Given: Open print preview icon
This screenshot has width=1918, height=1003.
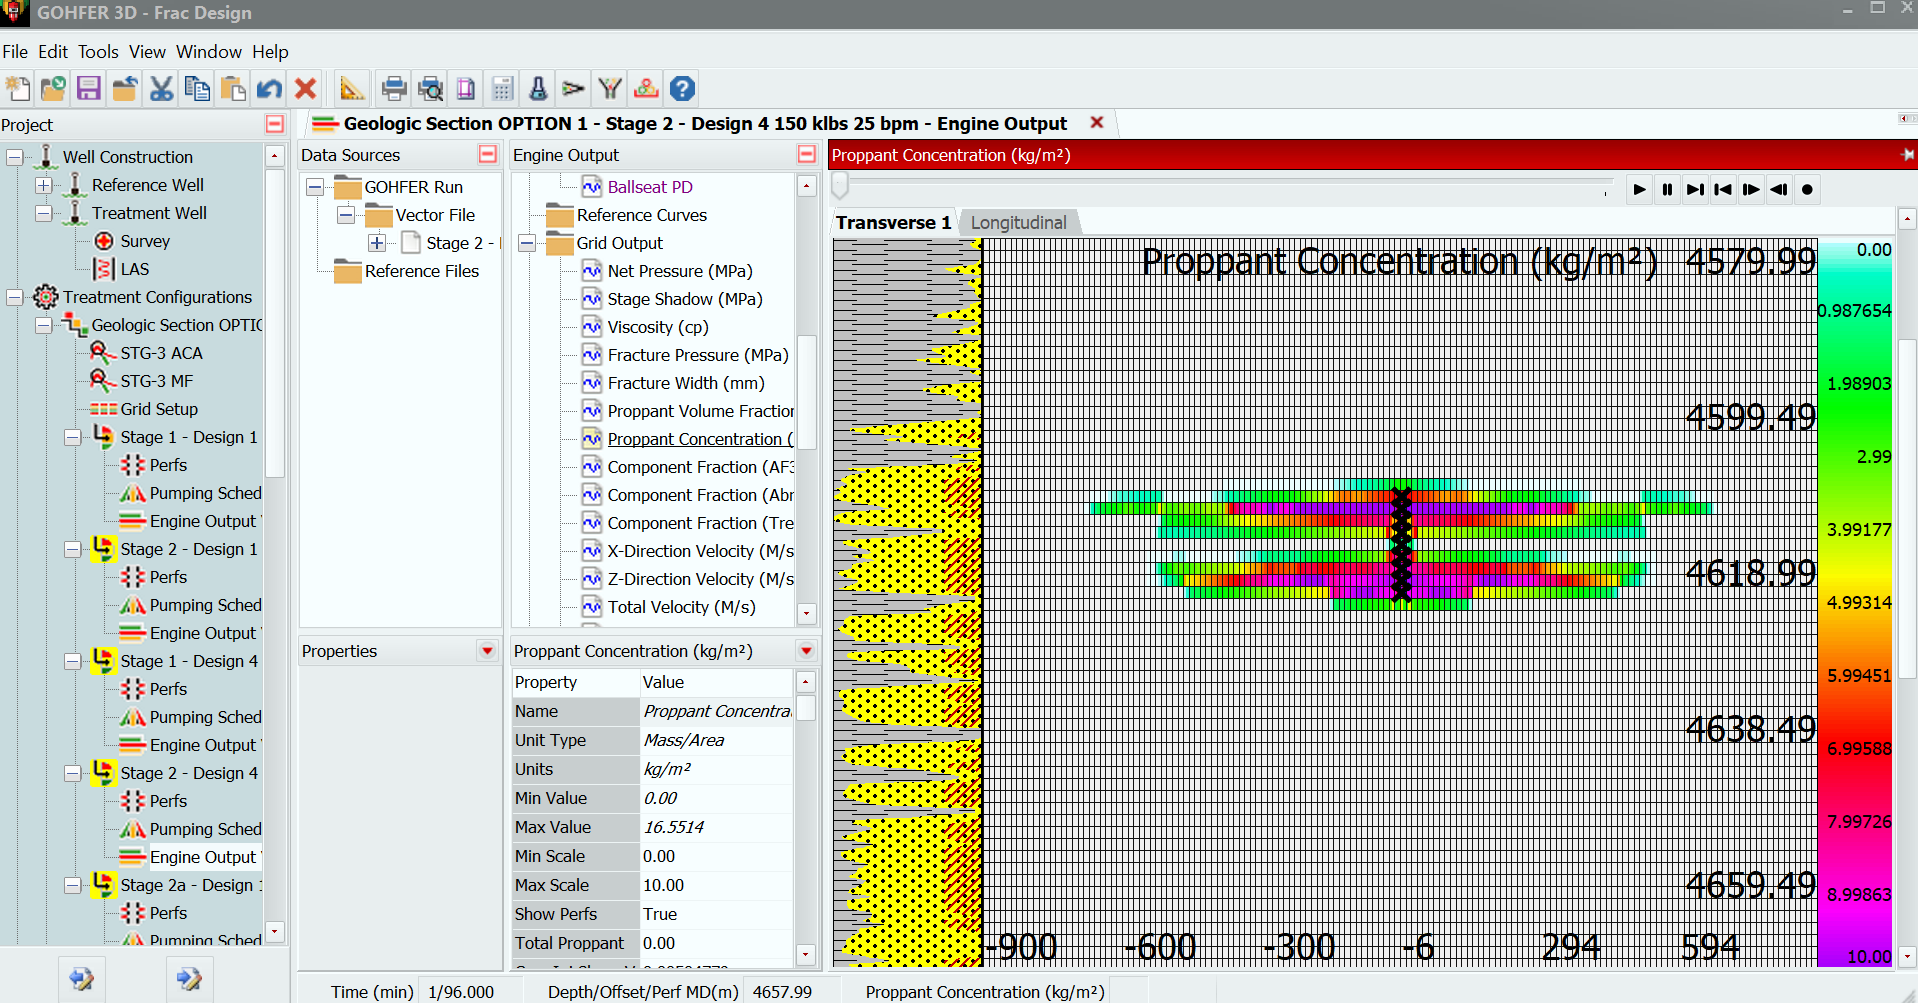Looking at the screenshot, I should 430,89.
